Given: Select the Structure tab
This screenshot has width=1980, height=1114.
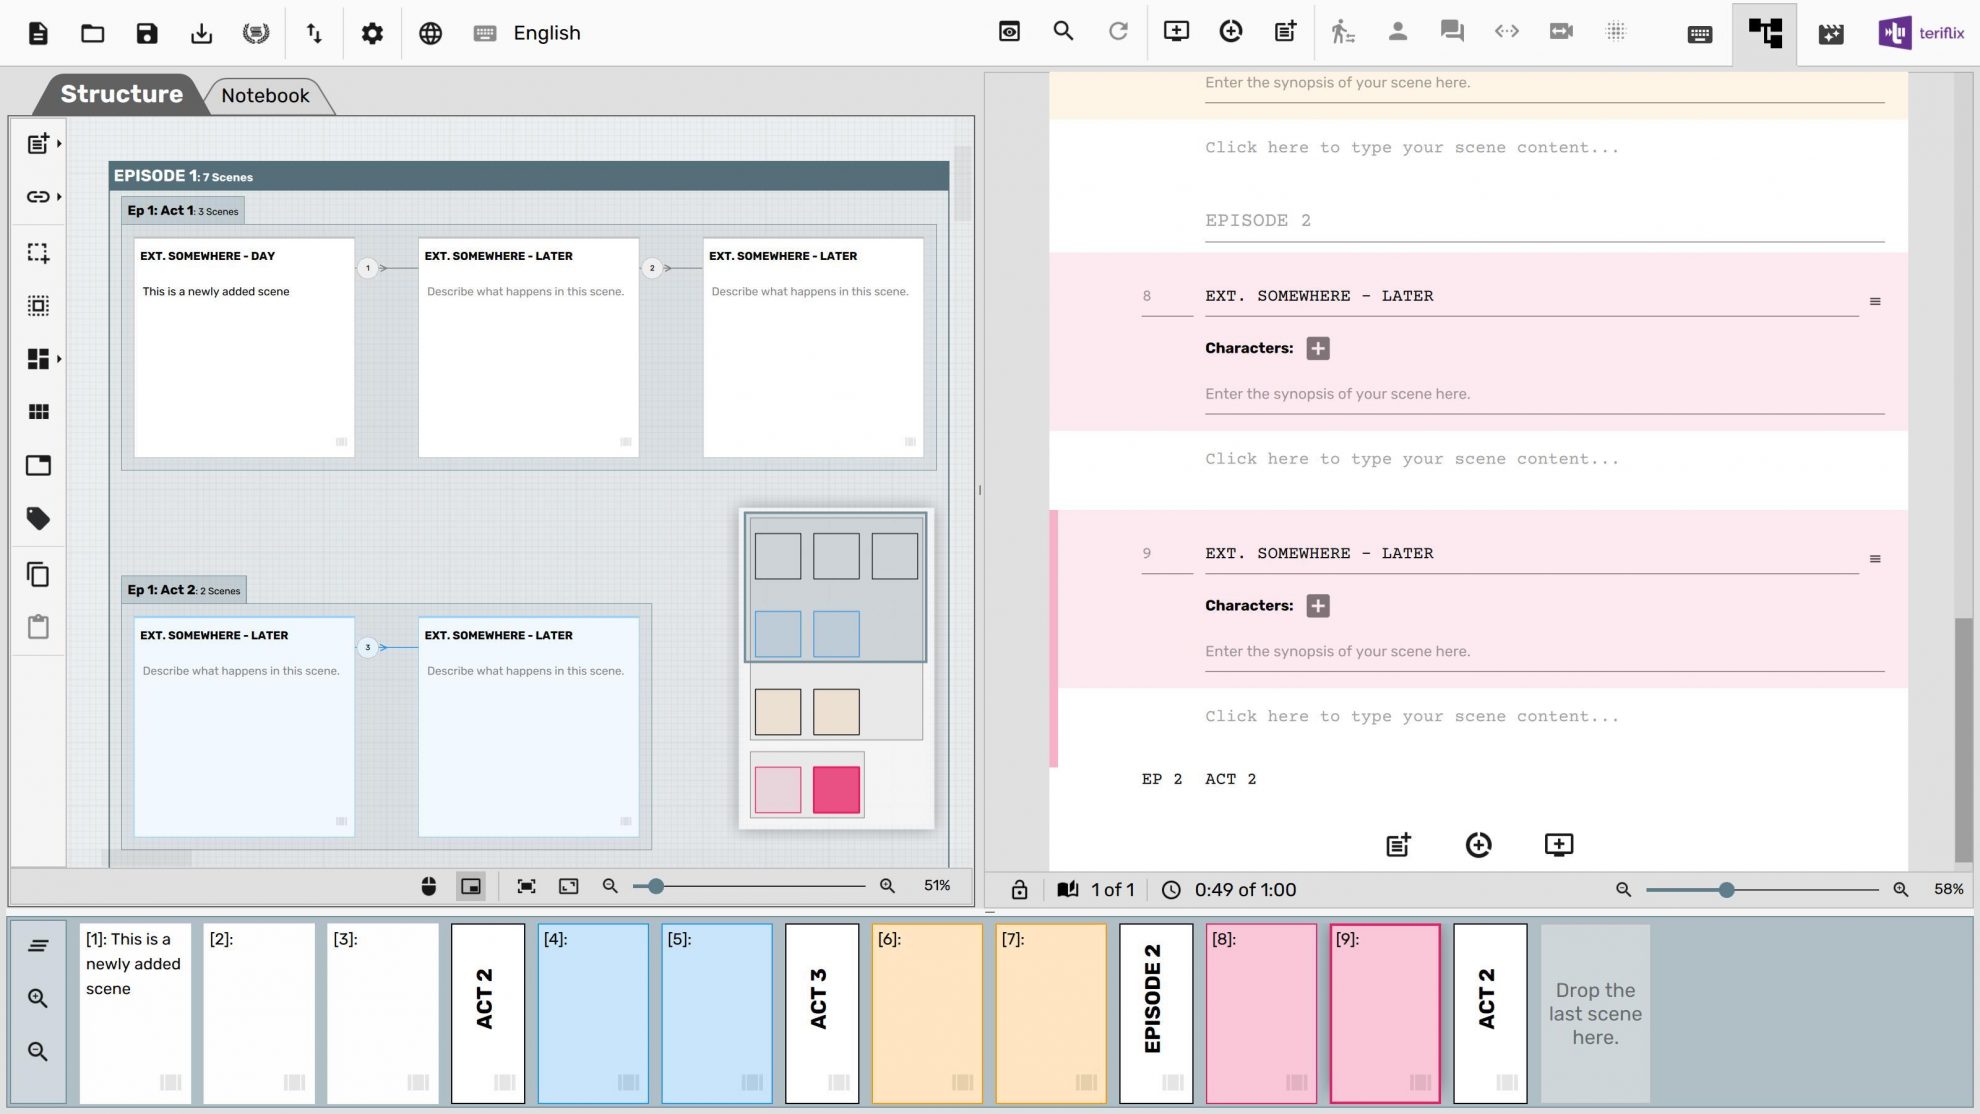Looking at the screenshot, I should 120,93.
